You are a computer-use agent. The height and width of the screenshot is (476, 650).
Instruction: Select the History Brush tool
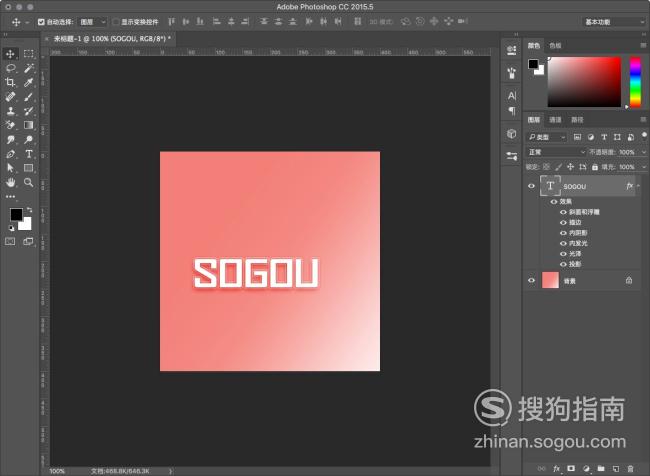(x=28, y=111)
